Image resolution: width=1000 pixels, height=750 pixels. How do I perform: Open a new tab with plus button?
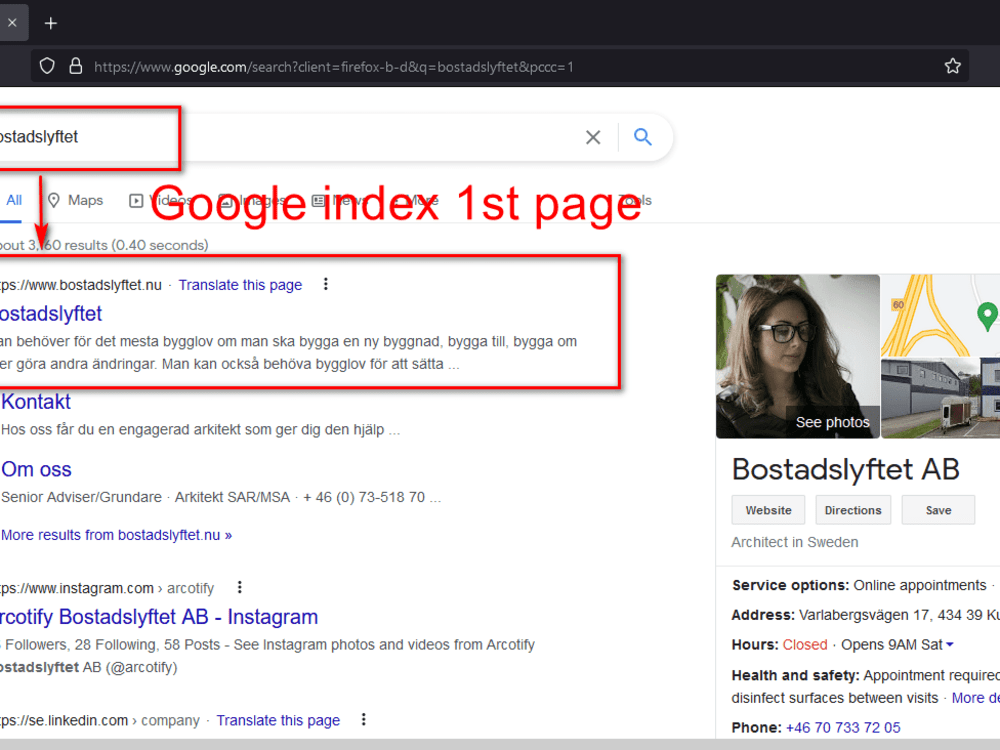pyautogui.click(x=51, y=24)
